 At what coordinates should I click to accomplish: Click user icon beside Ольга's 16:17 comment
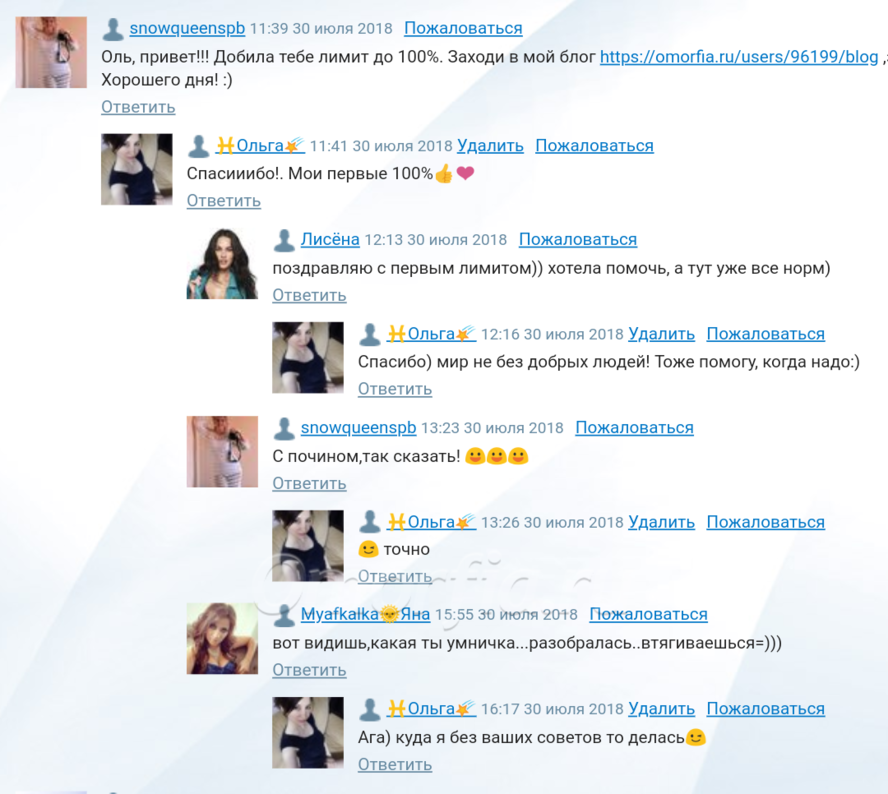click(x=370, y=710)
